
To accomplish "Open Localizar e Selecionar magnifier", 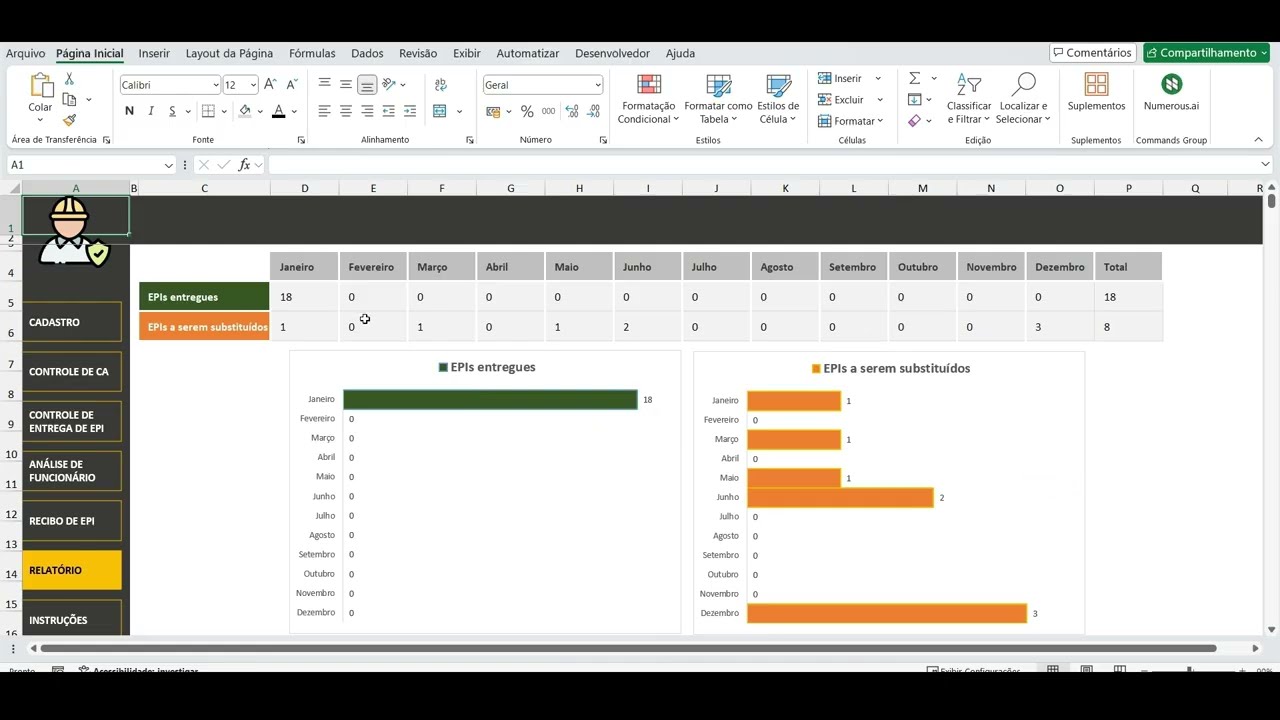I will click(1023, 99).
